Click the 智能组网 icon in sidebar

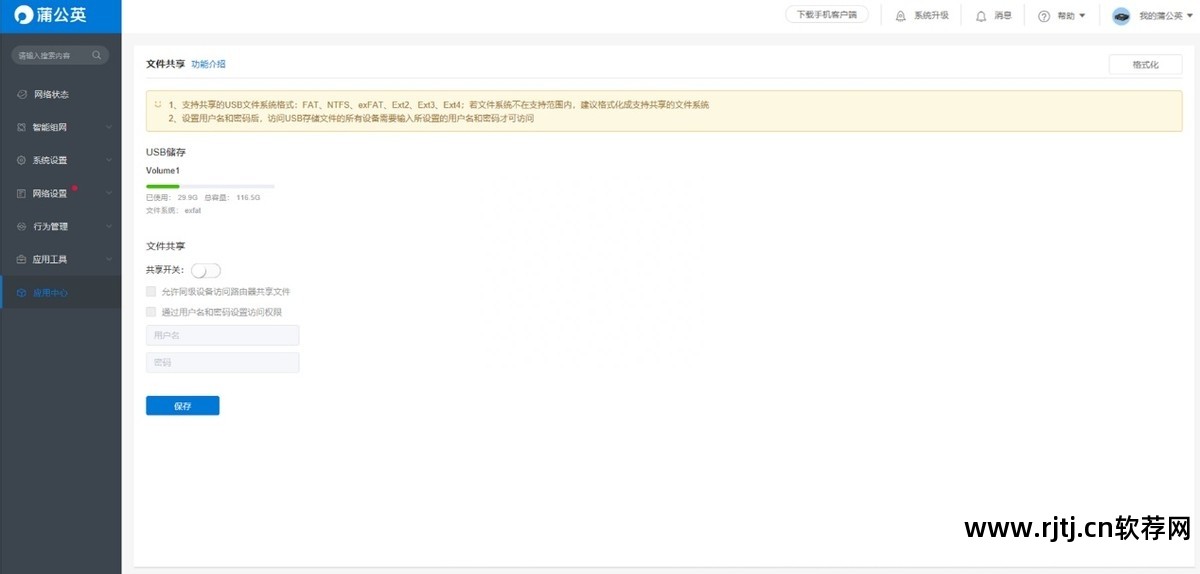click(22, 127)
